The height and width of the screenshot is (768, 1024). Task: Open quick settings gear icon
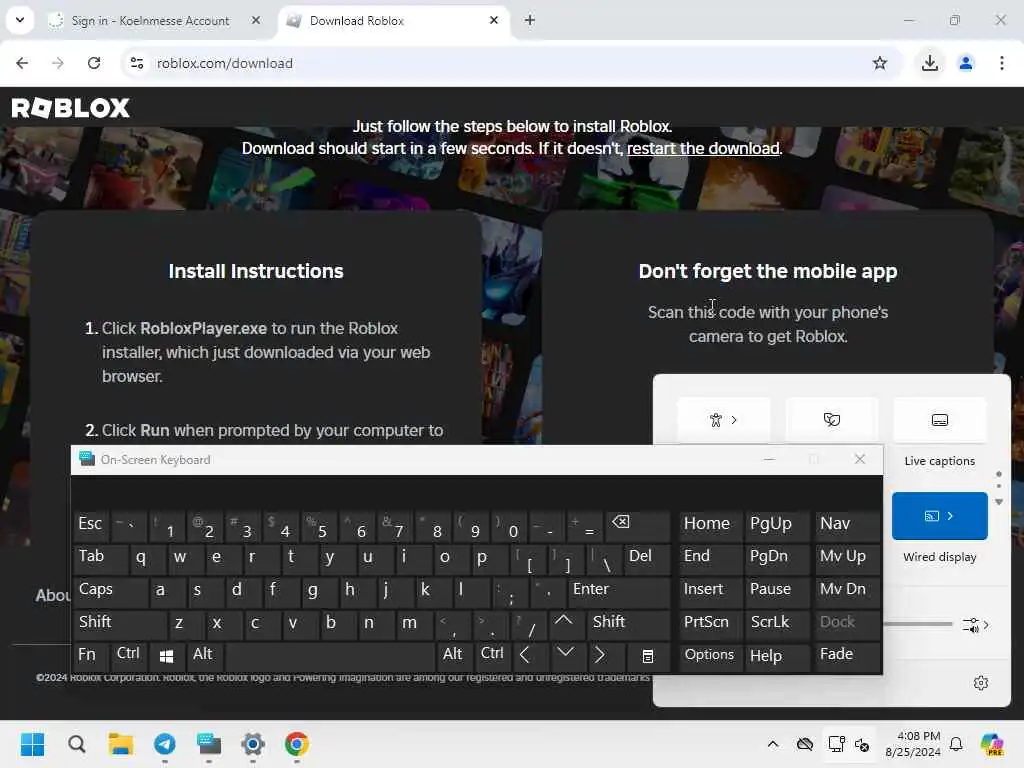(x=980, y=683)
